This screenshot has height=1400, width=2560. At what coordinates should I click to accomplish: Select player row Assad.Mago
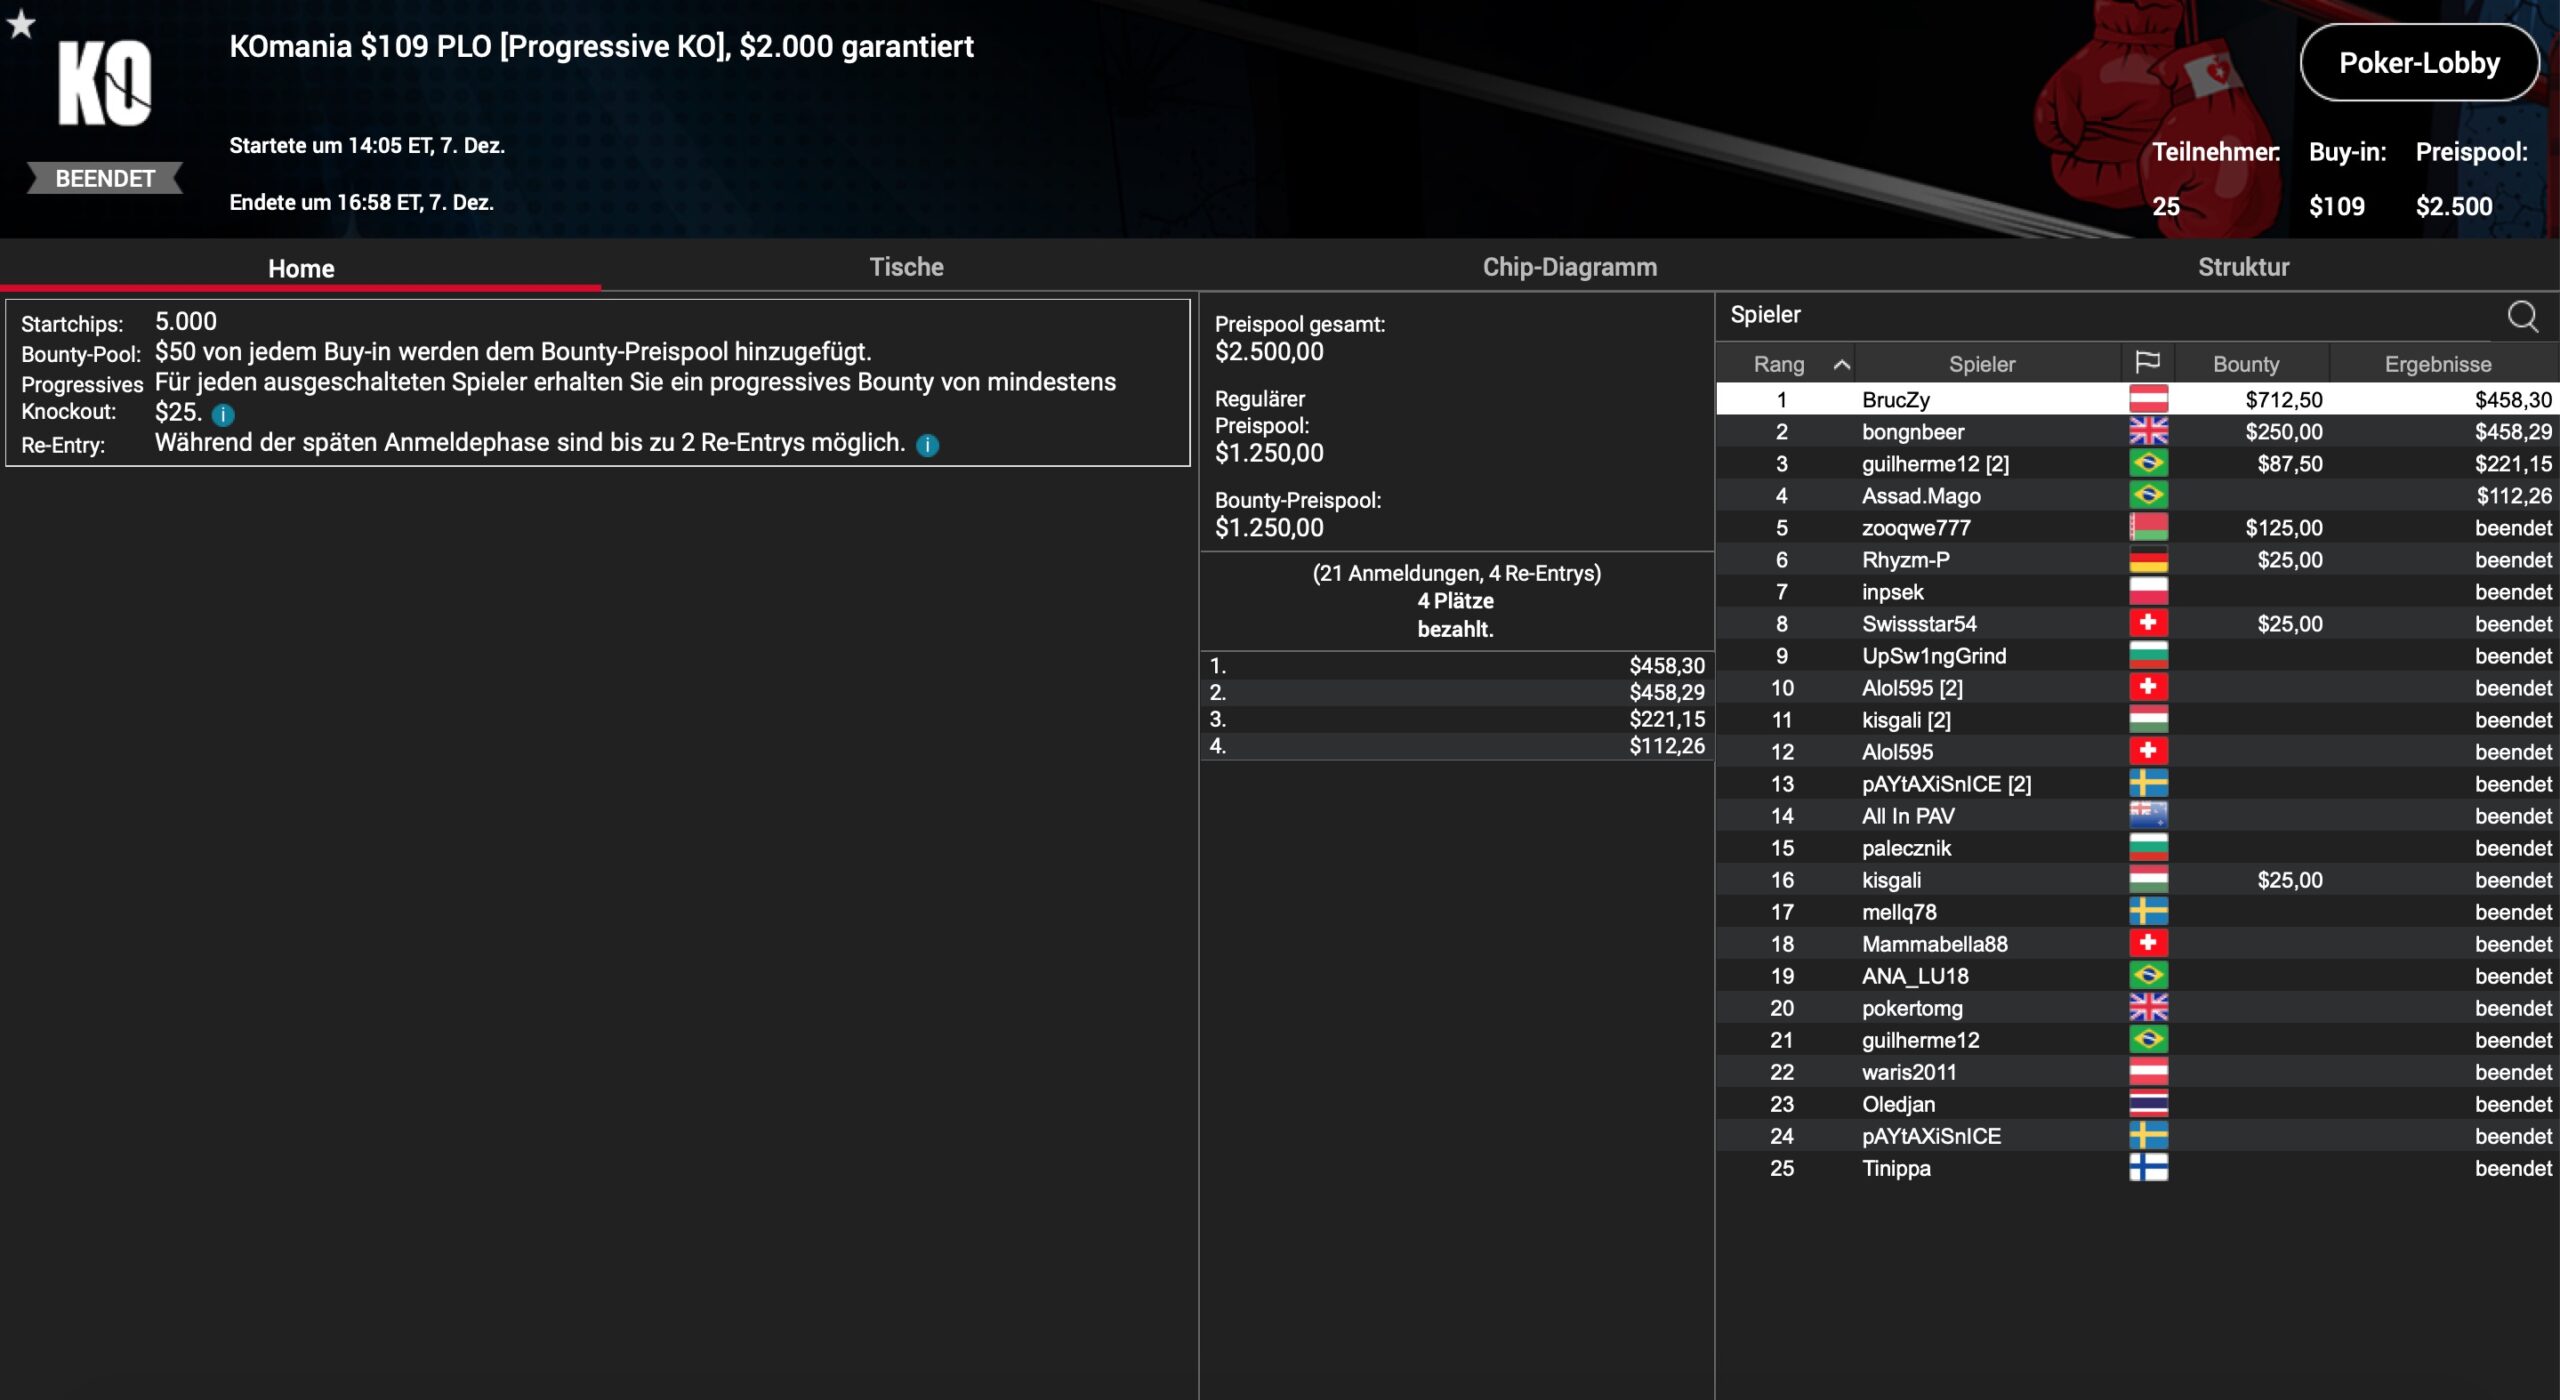coord(1920,496)
